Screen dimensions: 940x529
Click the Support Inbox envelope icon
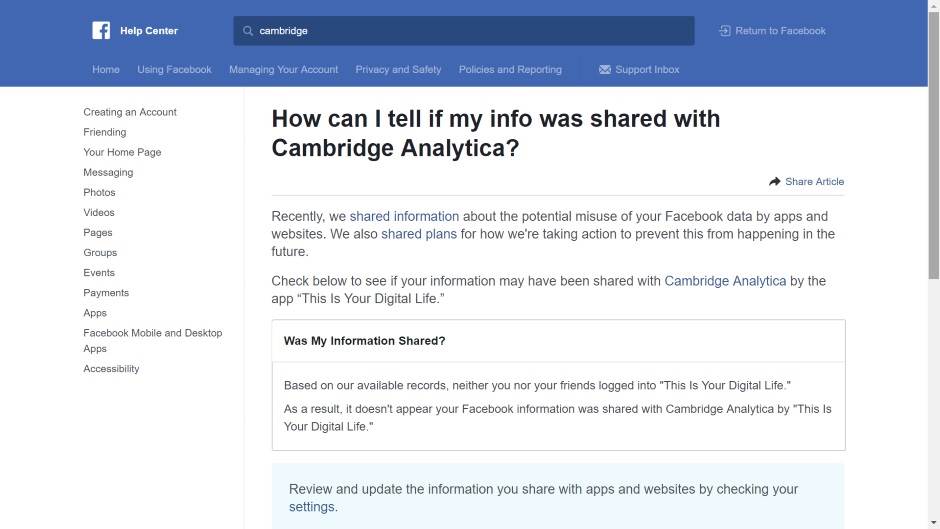pyautogui.click(x=604, y=70)
